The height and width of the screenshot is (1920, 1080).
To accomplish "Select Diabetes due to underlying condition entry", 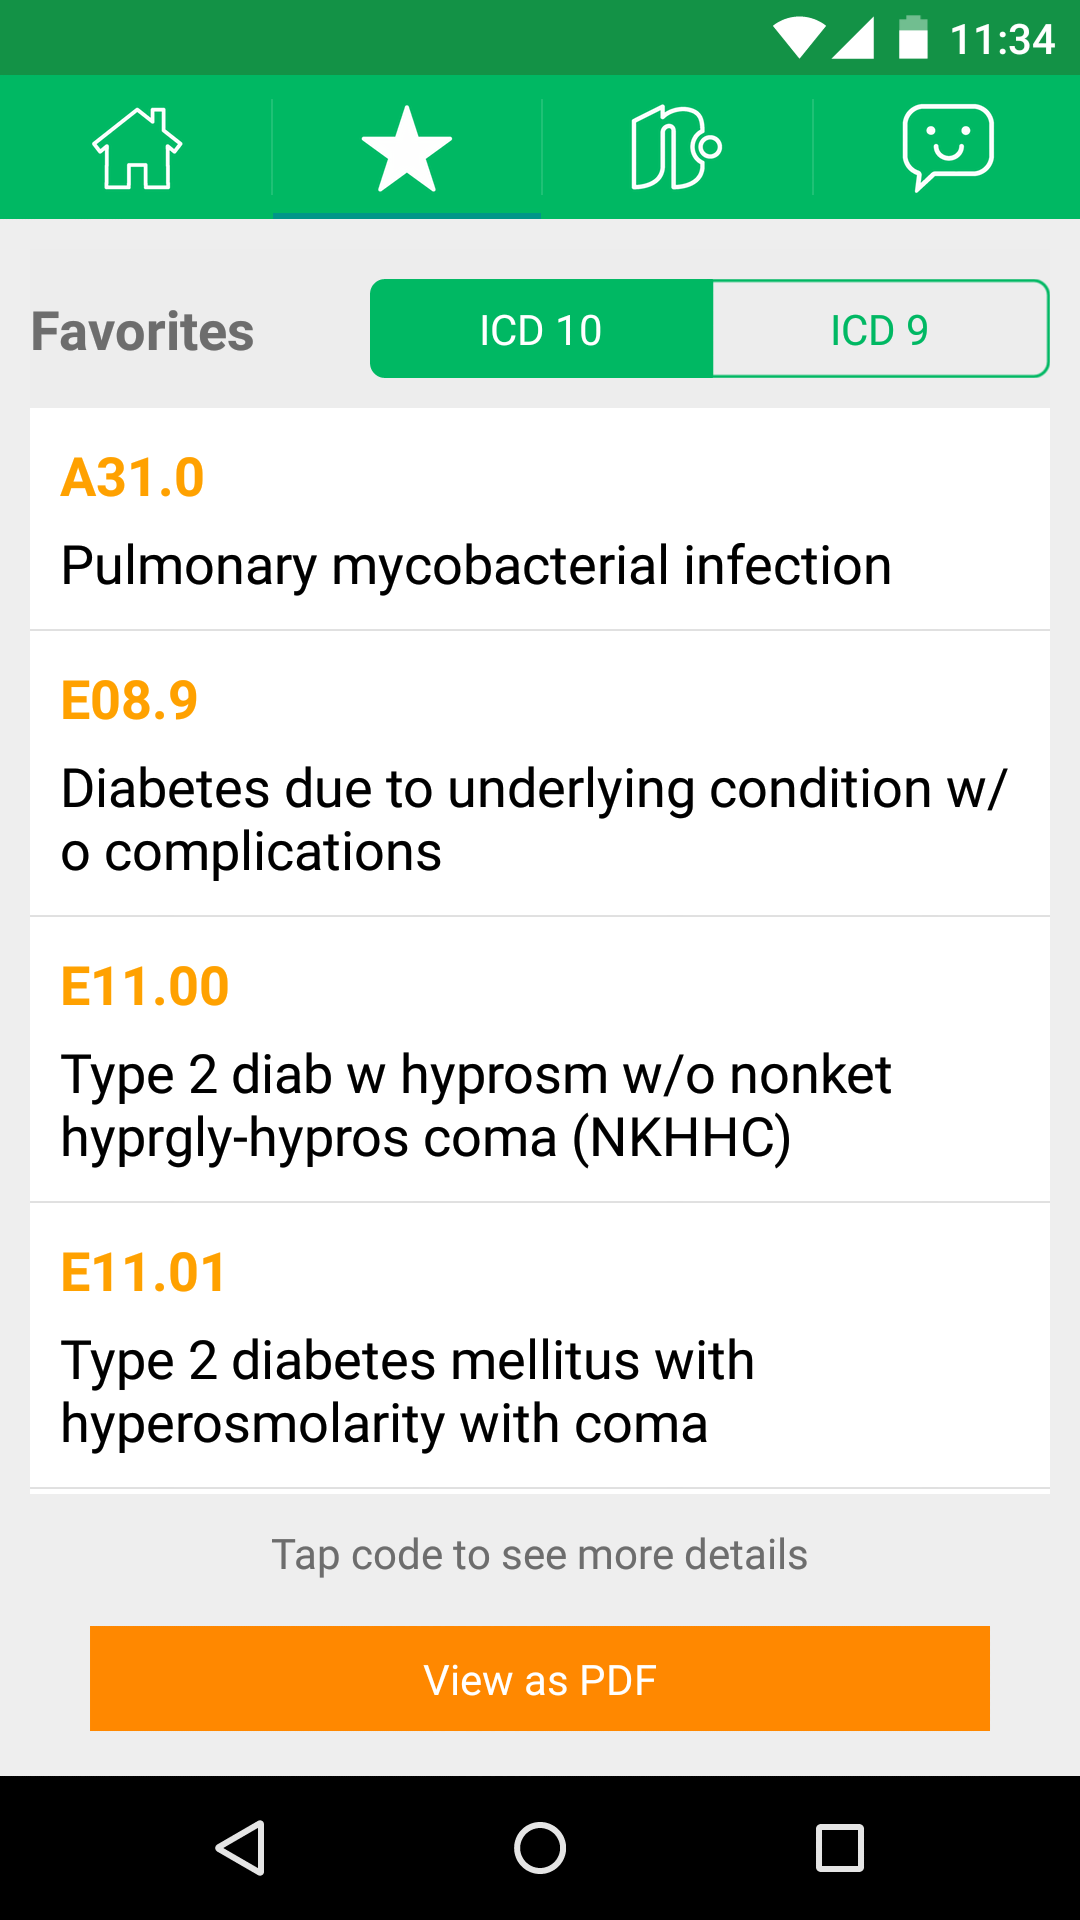I will tap(534, 820).
